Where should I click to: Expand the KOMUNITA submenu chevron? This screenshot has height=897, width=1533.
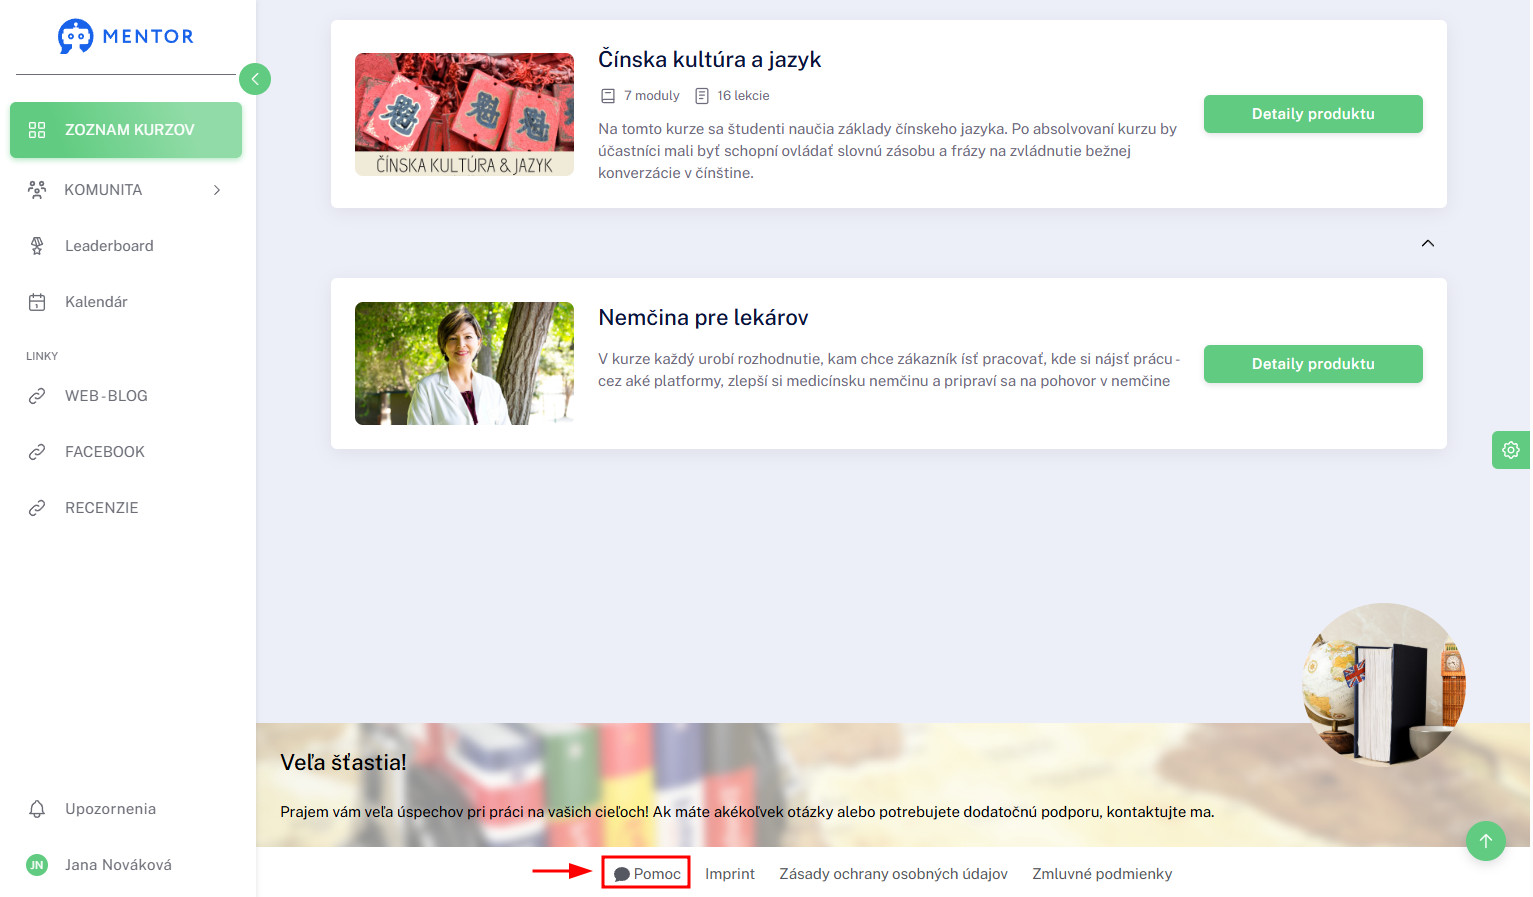(217, 190)
